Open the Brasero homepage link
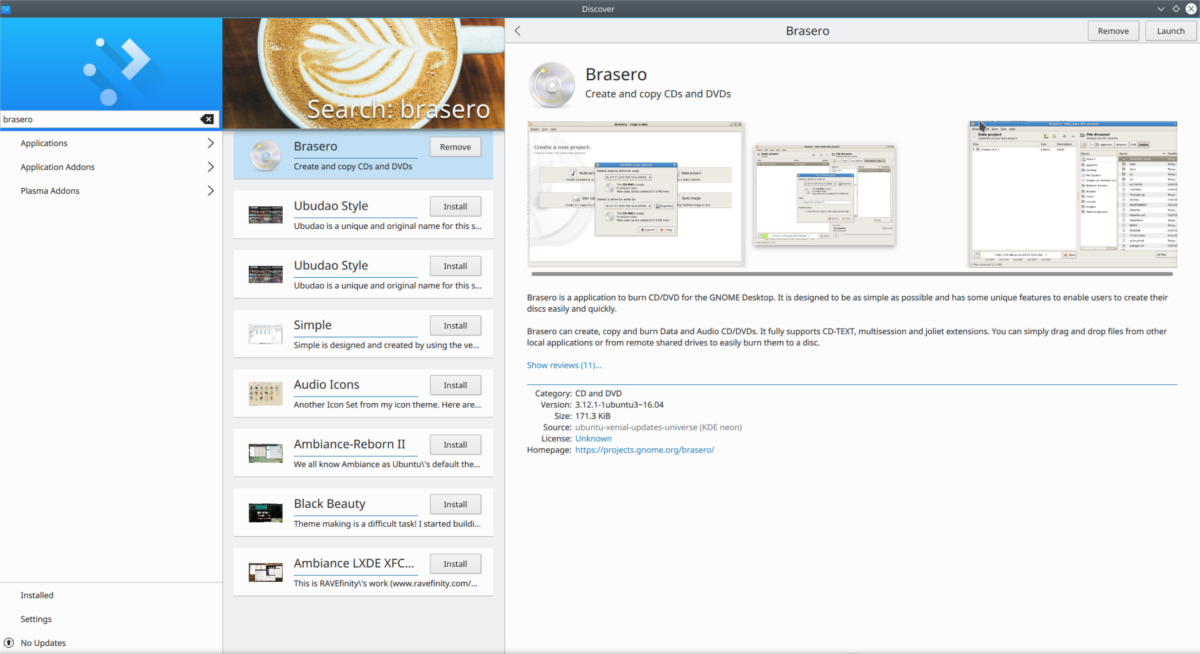Screen dimensions: 1200x654 (644, 450)
